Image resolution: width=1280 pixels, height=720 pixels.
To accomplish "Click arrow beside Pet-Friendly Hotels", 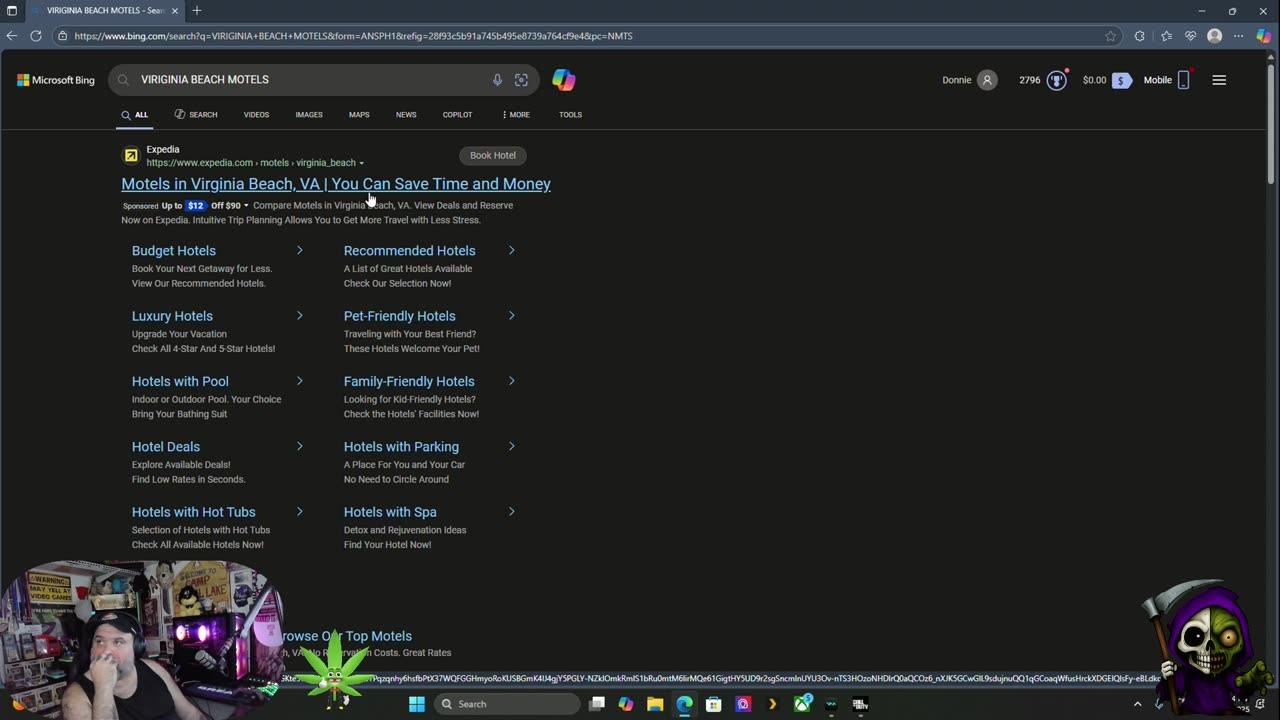I will 511,316.
